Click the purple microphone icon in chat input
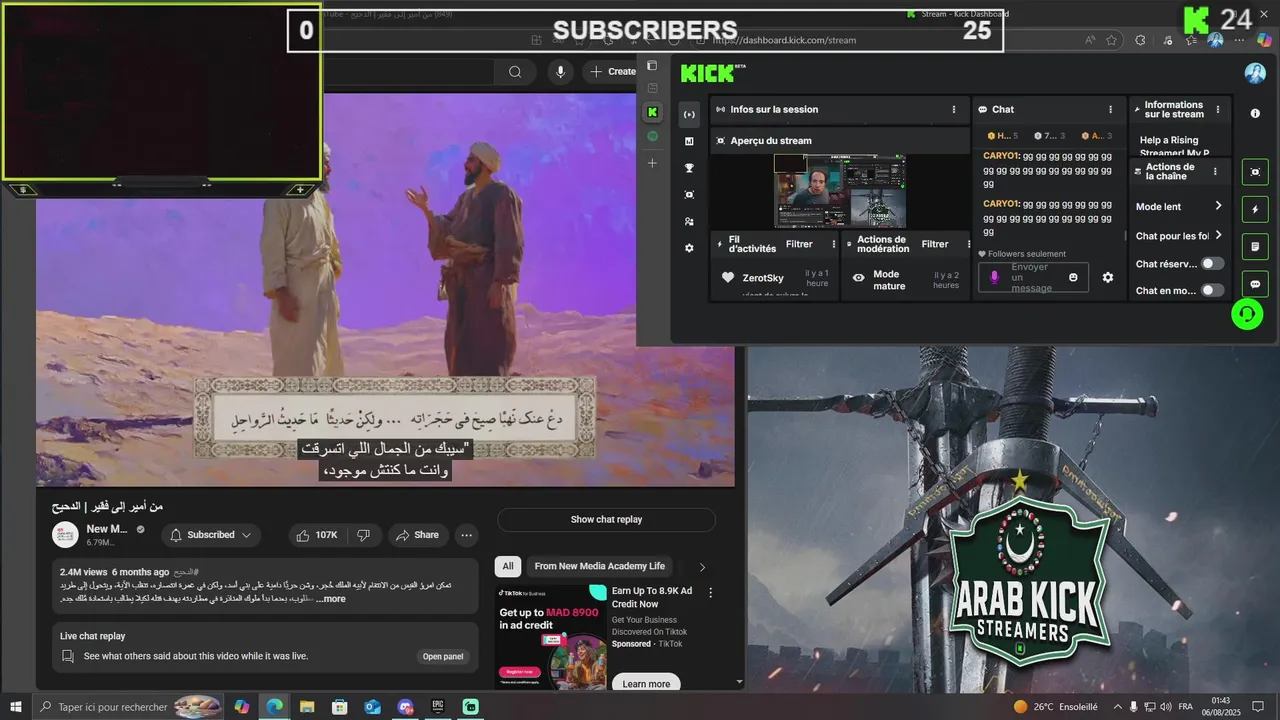The width and height of the screenshot is (1280, 720). point(994,277)
